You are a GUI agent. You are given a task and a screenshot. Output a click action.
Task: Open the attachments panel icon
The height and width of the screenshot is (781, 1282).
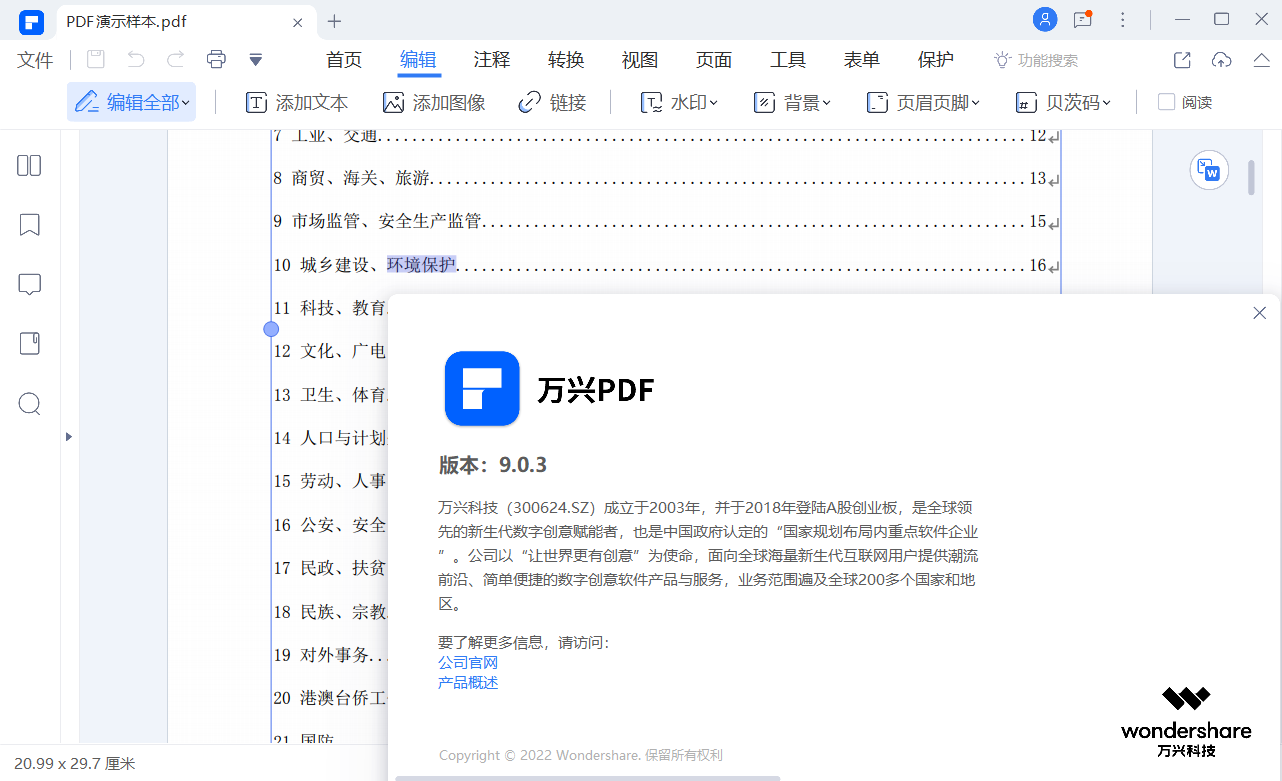(x=29, y=344)
